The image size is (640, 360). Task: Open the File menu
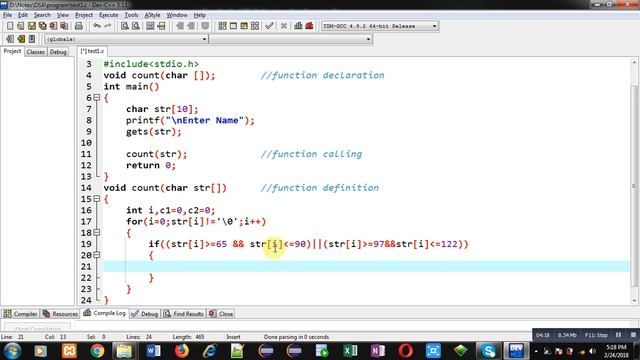pos(7,15)
